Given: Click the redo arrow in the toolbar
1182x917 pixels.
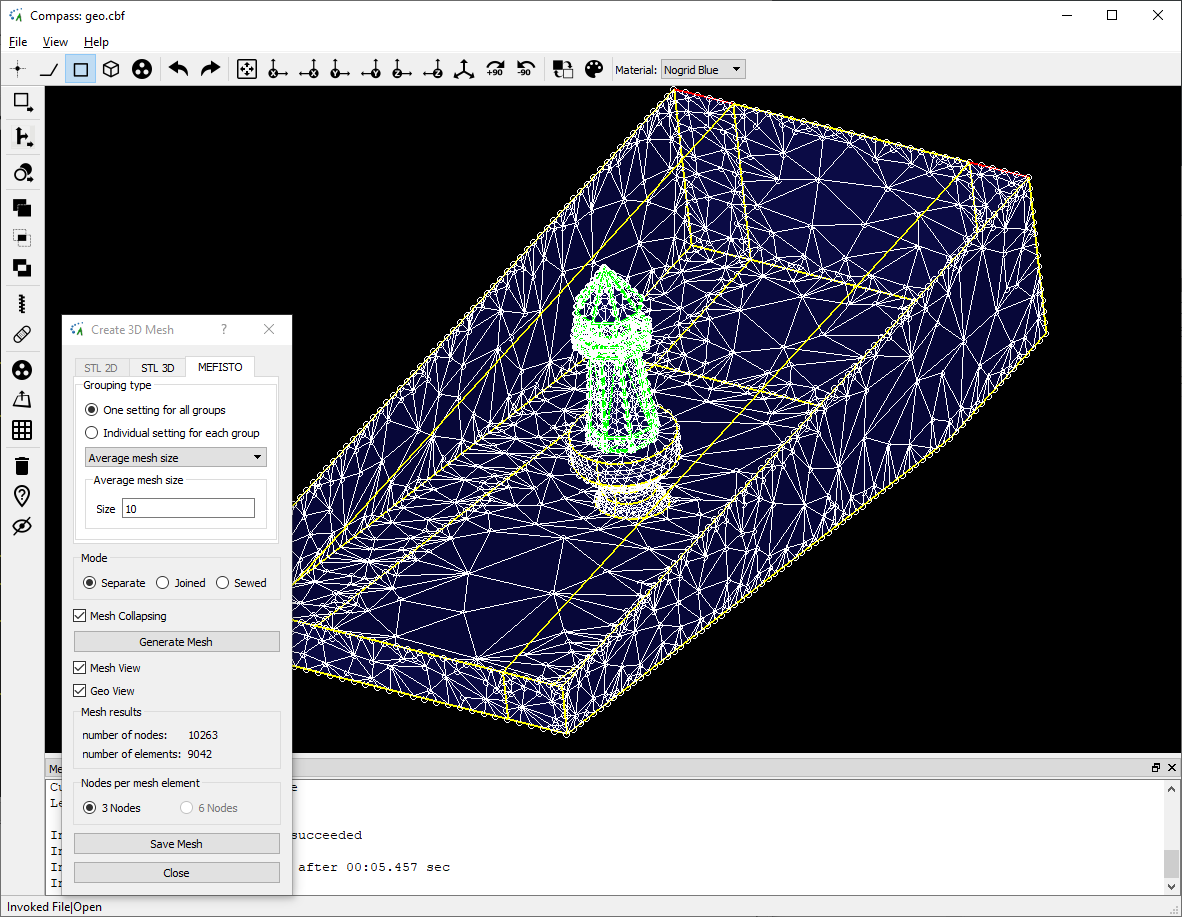Looking at the screenshot, I should click(210, 69).
